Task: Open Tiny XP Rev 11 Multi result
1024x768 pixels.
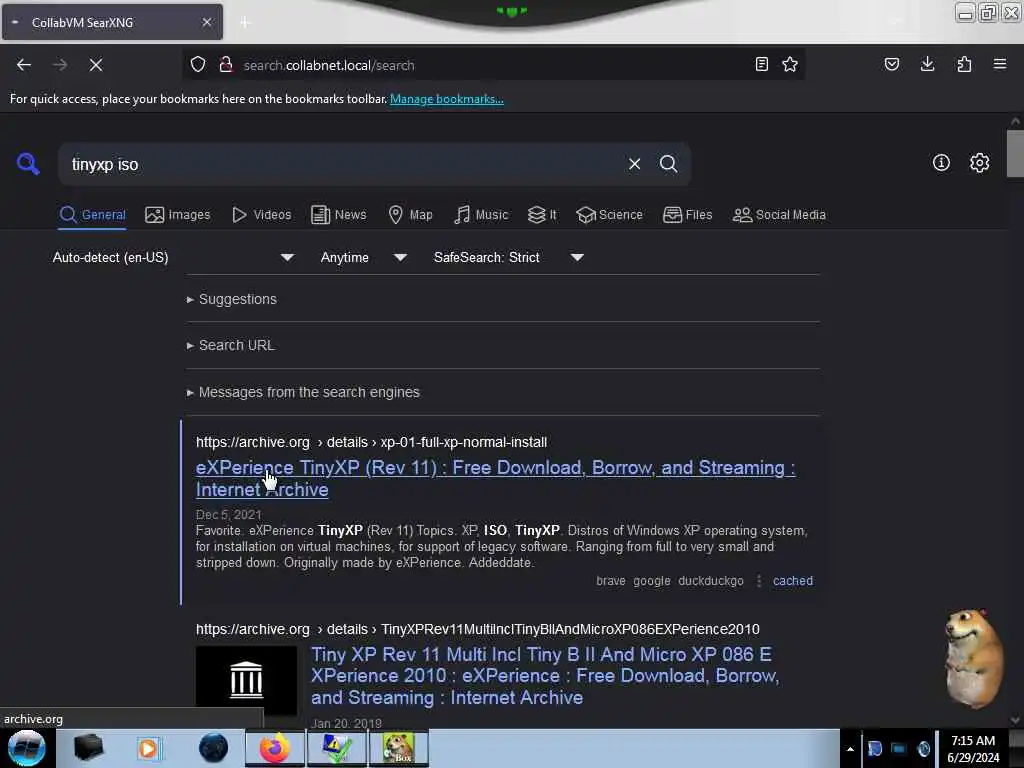Action: coord(545,676)
